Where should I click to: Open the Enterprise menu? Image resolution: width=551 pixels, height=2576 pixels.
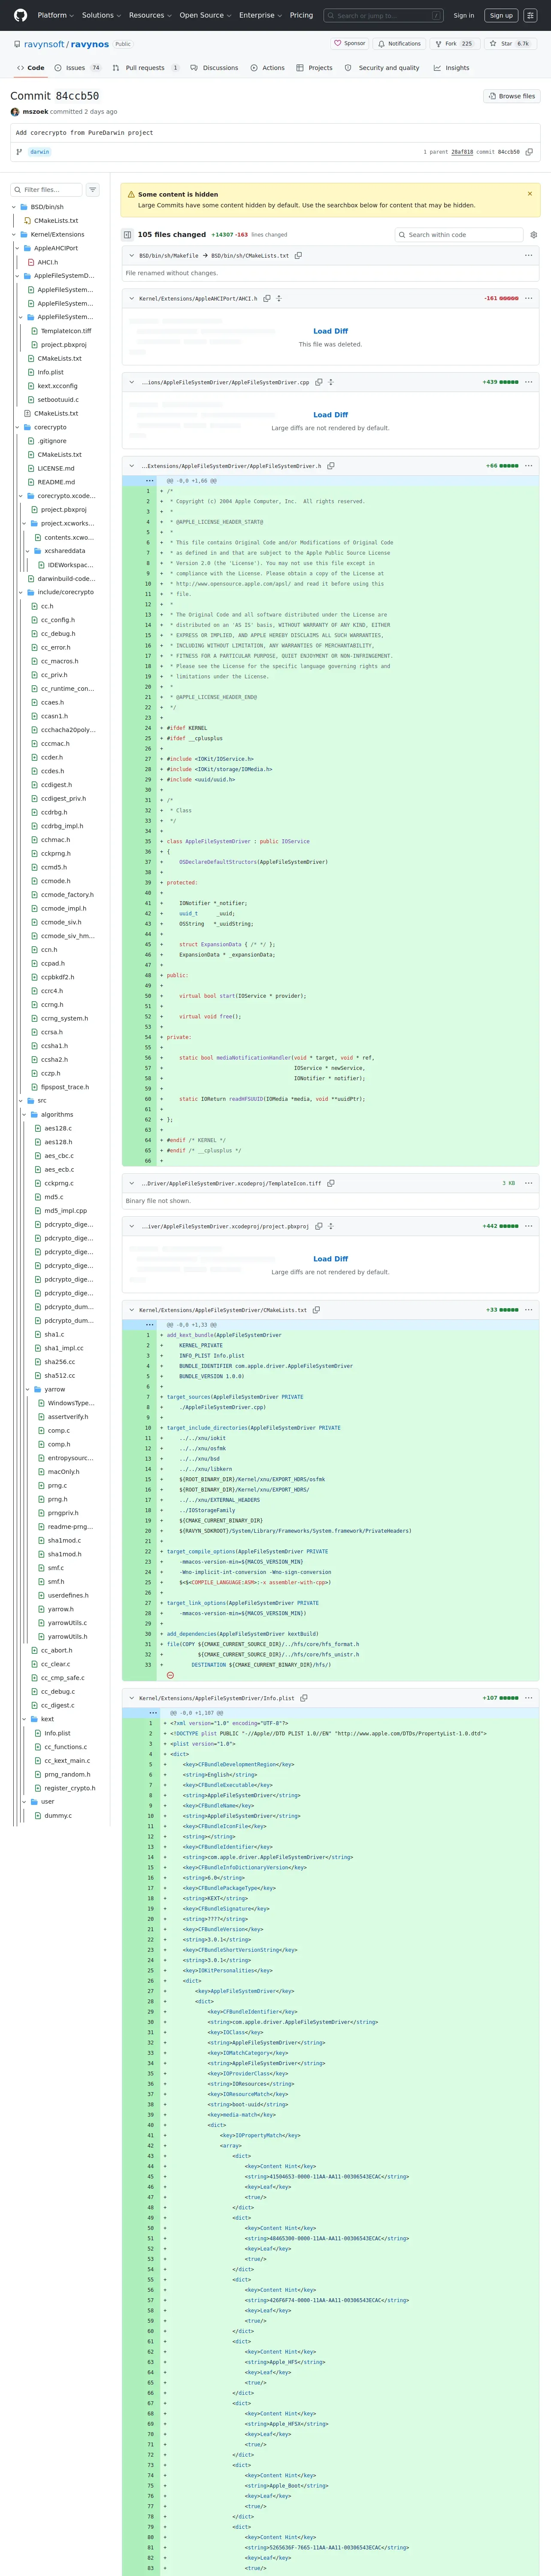coord(260,15)
